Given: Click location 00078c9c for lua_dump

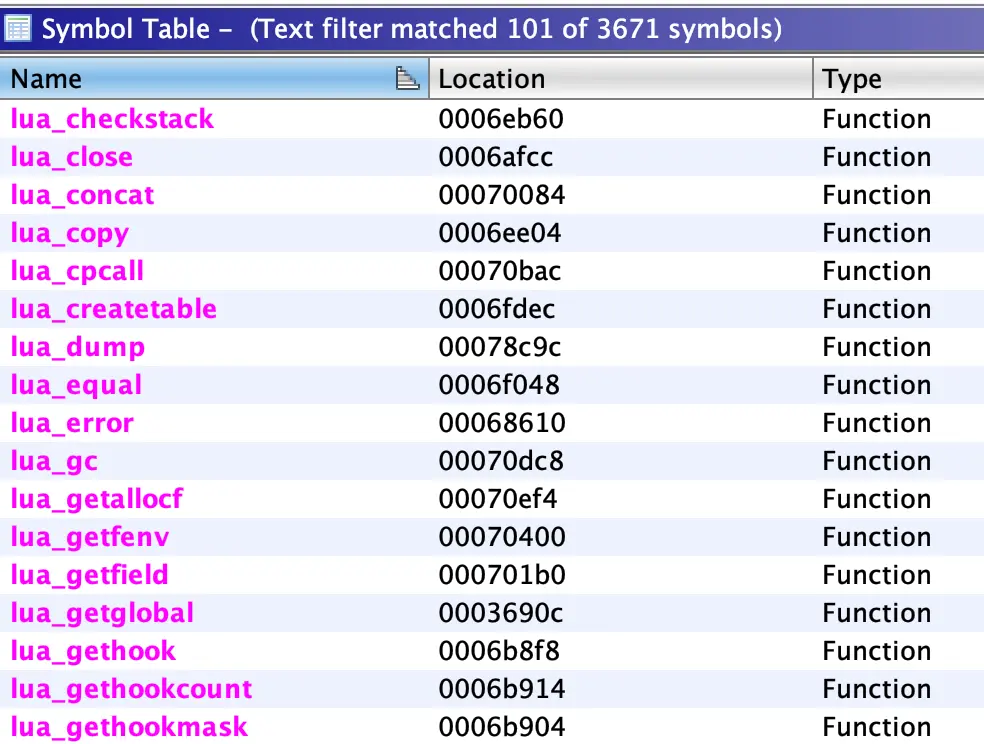Looking at the screenshot, I should coord(501,347).
